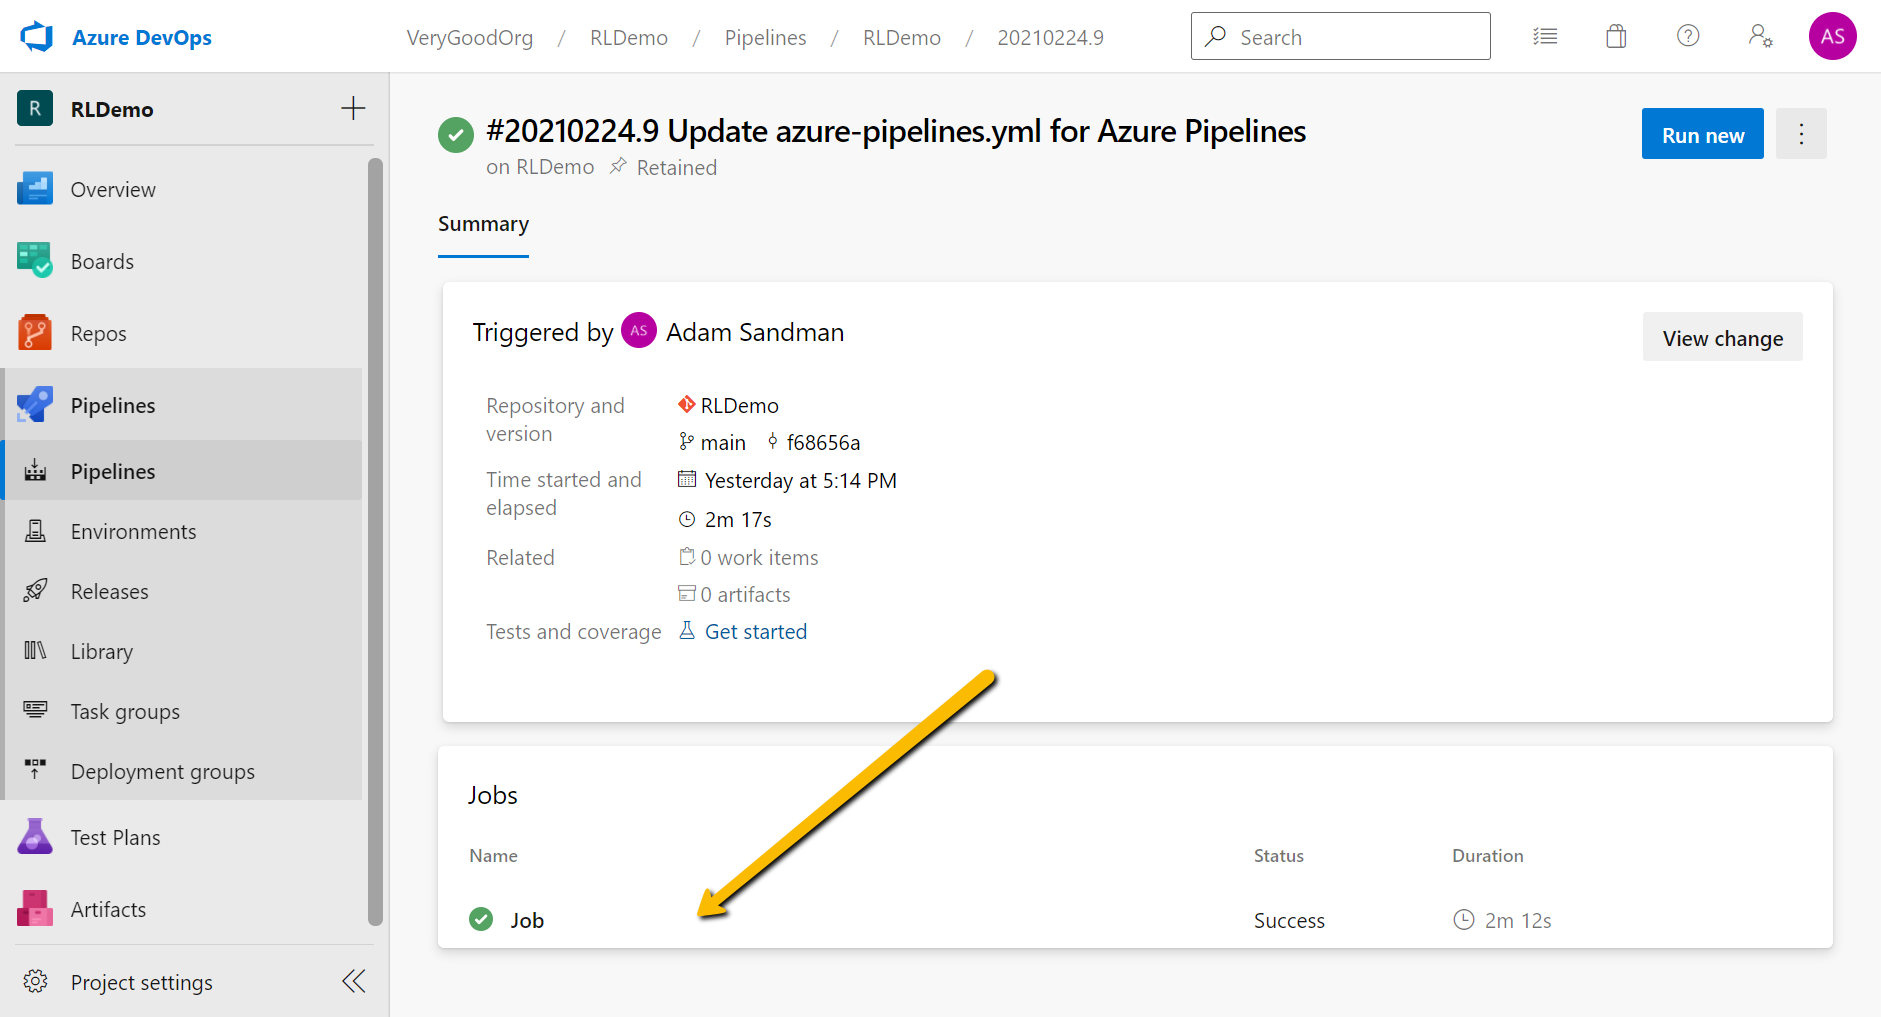Open the user settings icon
The width and height of the screenshot is (1881, 1017).
tap(1760, 36)
